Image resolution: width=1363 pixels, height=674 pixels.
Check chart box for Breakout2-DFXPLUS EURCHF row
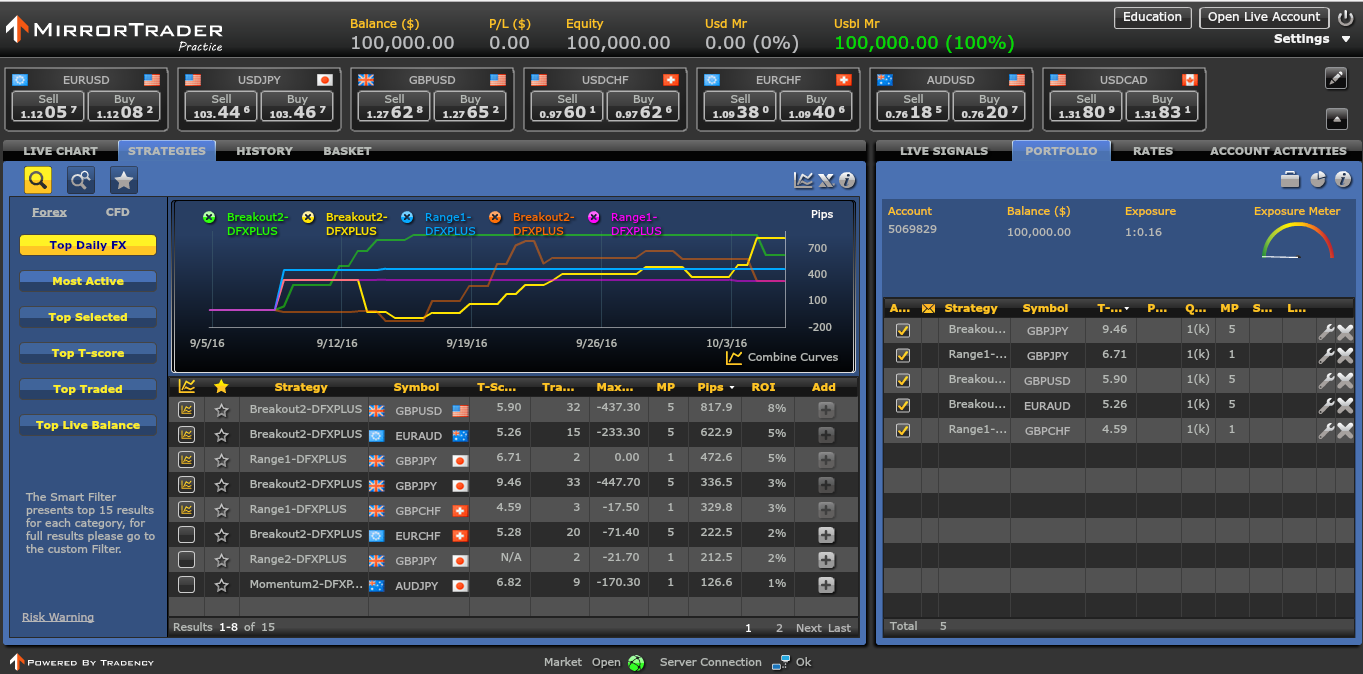(x=186, y=534)
